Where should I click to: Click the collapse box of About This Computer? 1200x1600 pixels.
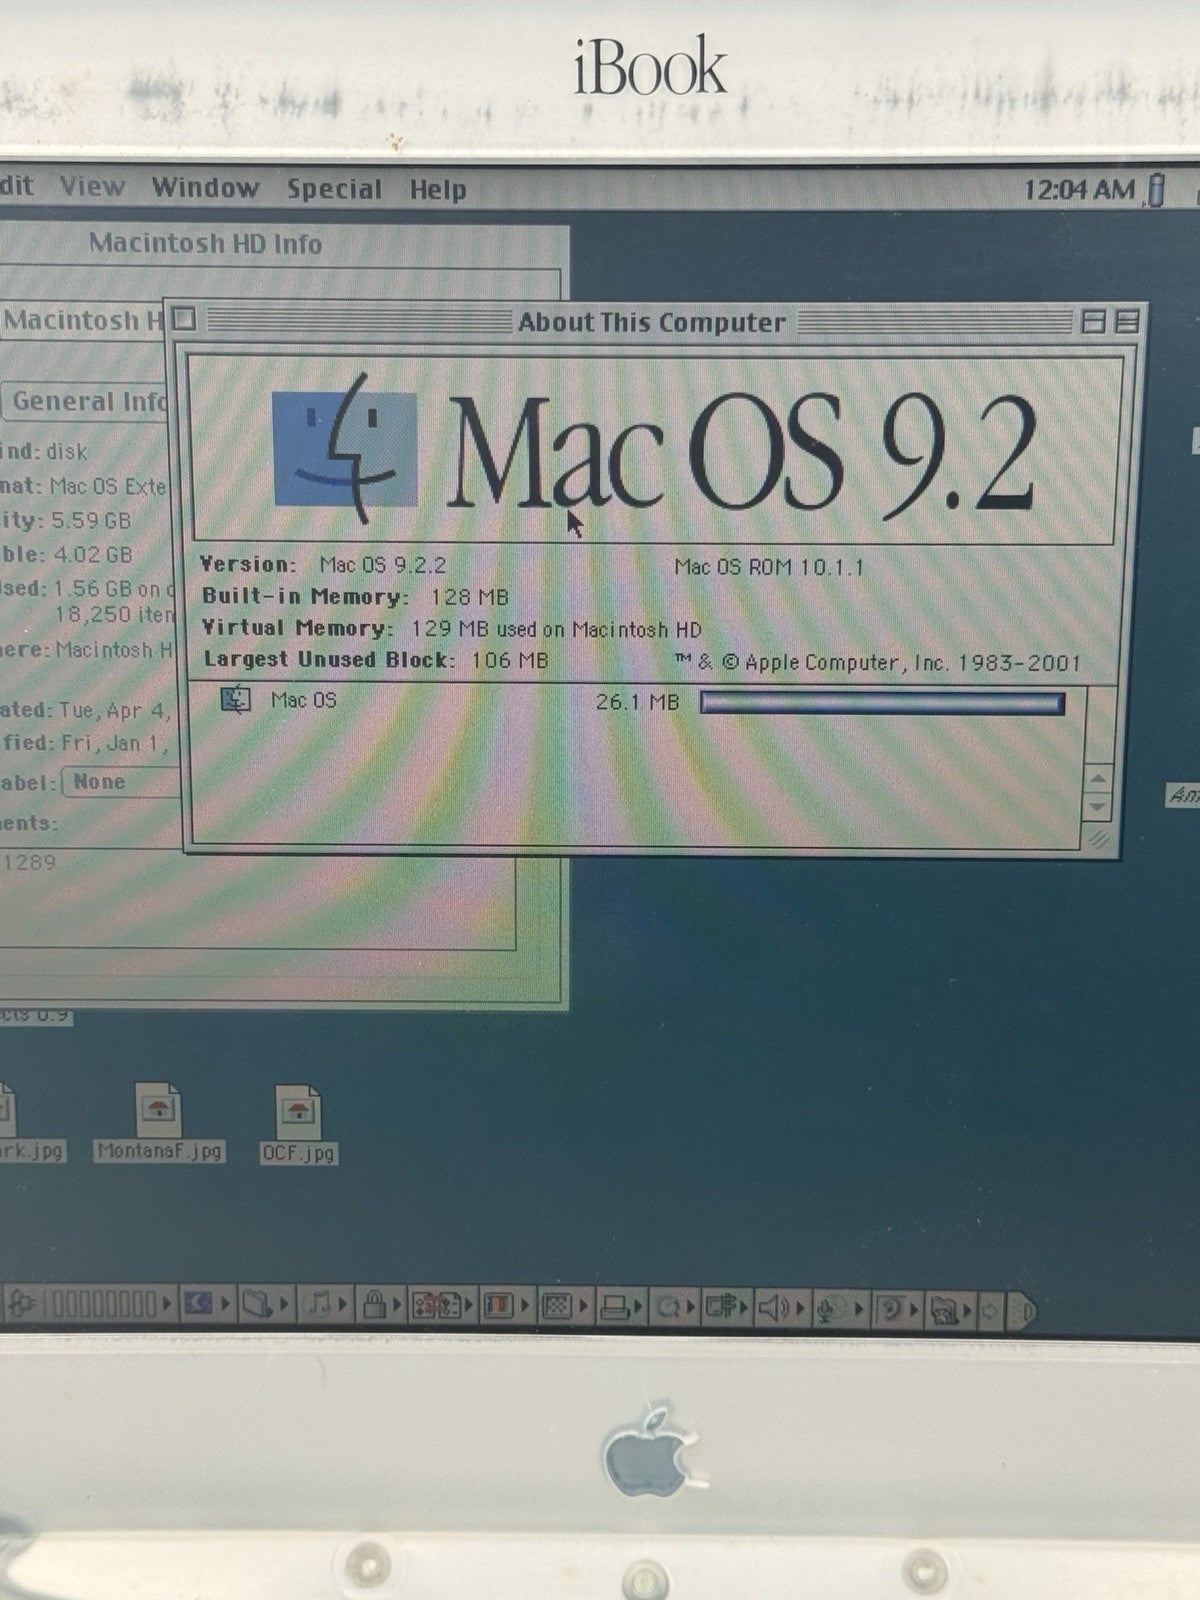point(1126,322)
